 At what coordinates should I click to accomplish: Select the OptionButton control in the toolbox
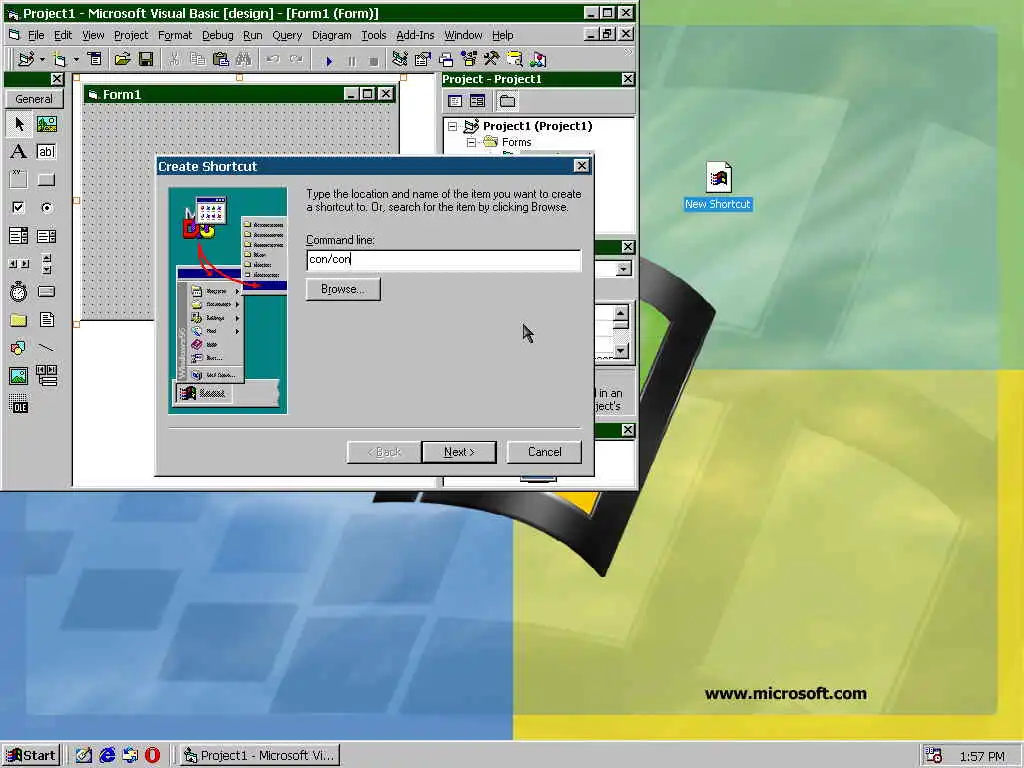46,207
